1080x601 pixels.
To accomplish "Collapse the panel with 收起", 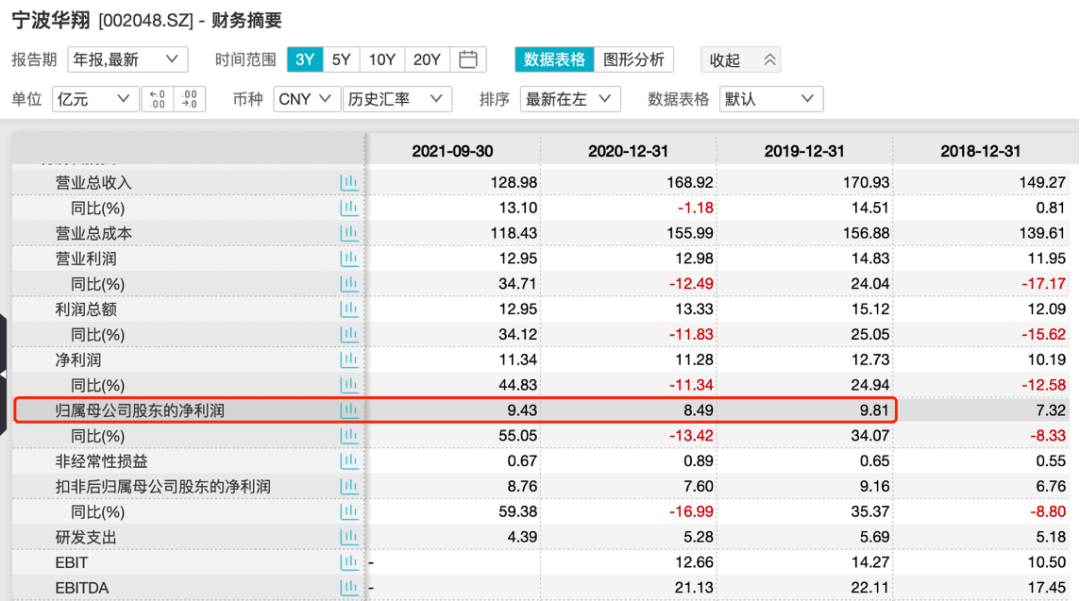I will (x=740, y=60).
